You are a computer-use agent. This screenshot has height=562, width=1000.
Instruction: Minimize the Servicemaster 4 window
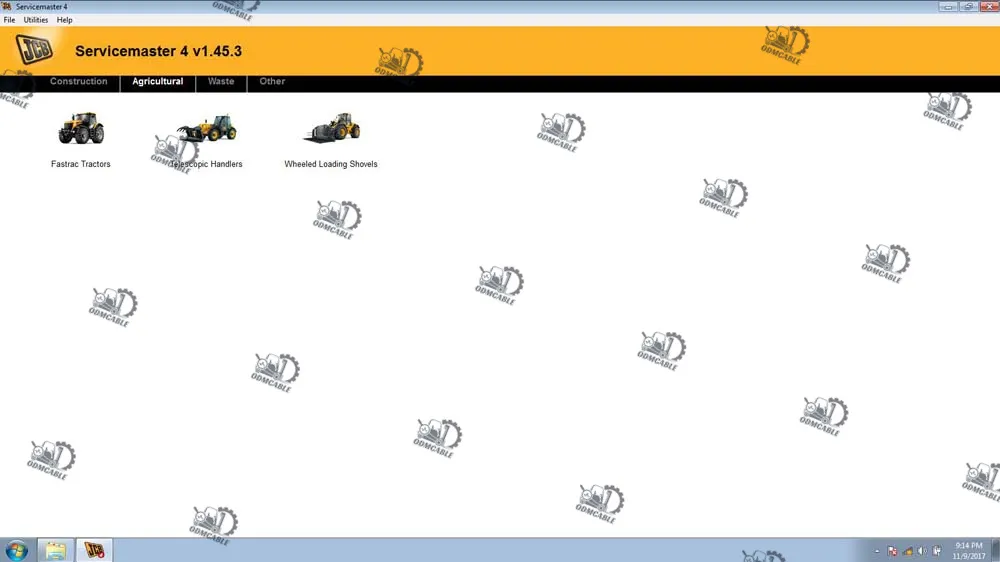coord(948,6)
